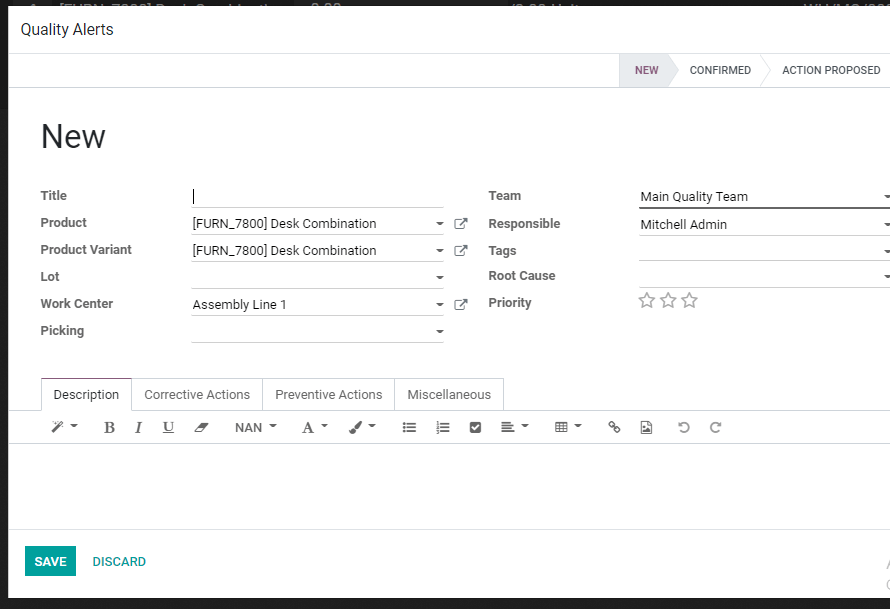Open external link for Work Center
Image resolution: width=890 pixels, height=609 pixels.
pyautogui.click(x=461, y=305)
